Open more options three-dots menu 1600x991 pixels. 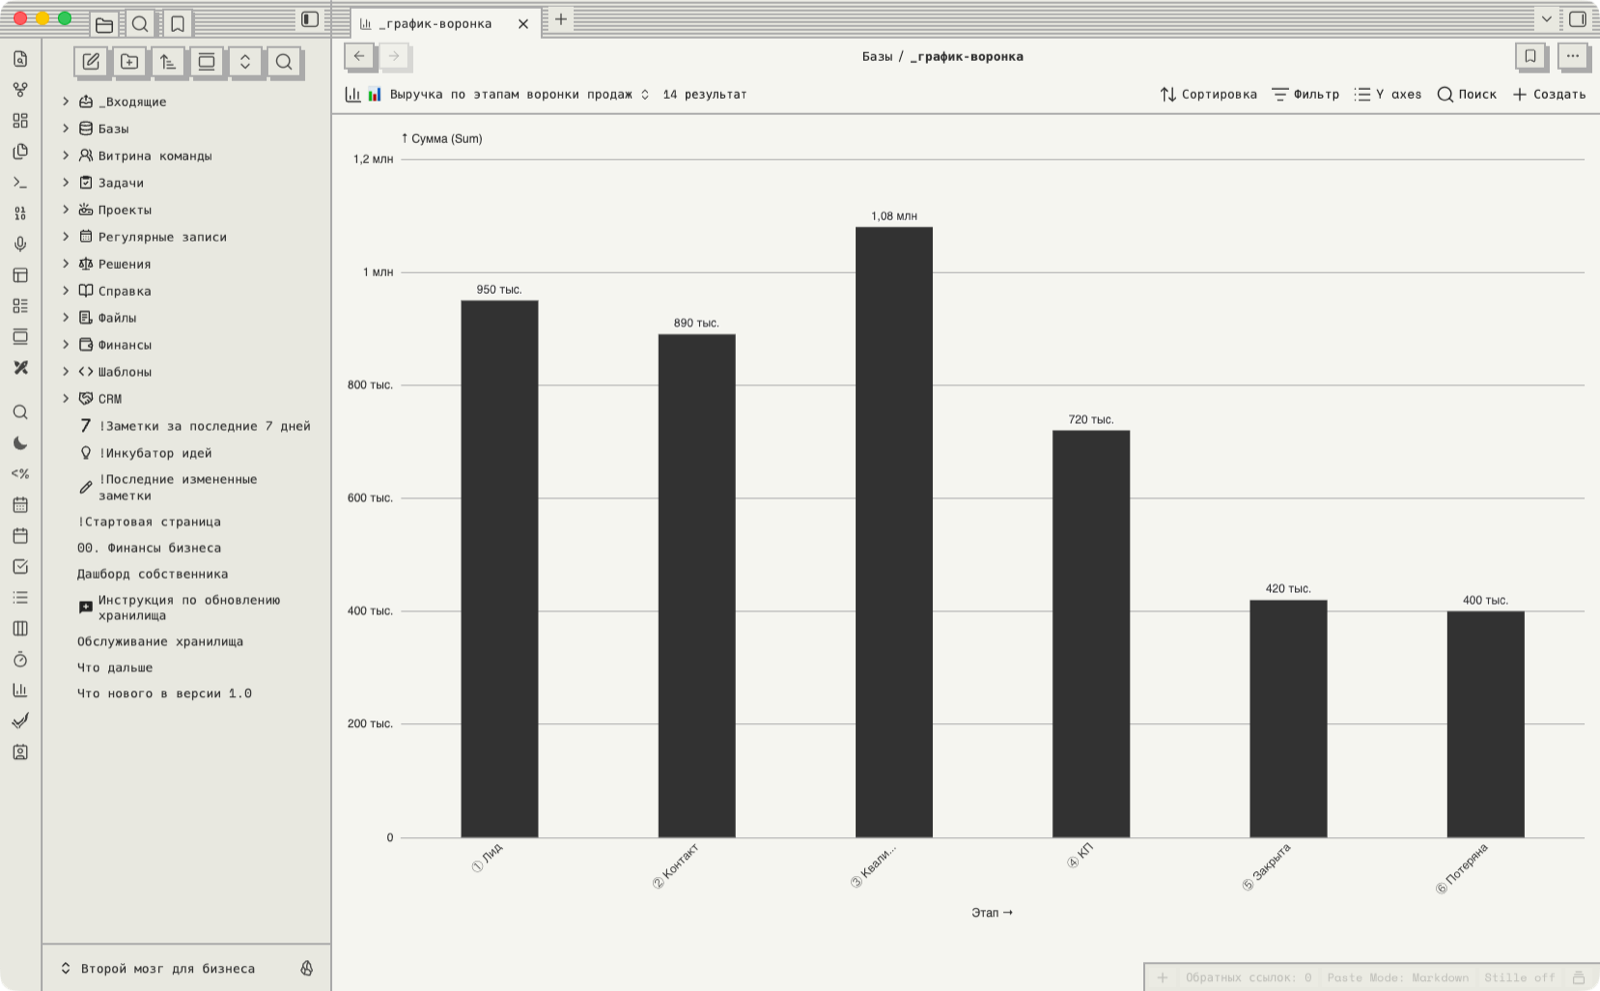click(1573, 57)
